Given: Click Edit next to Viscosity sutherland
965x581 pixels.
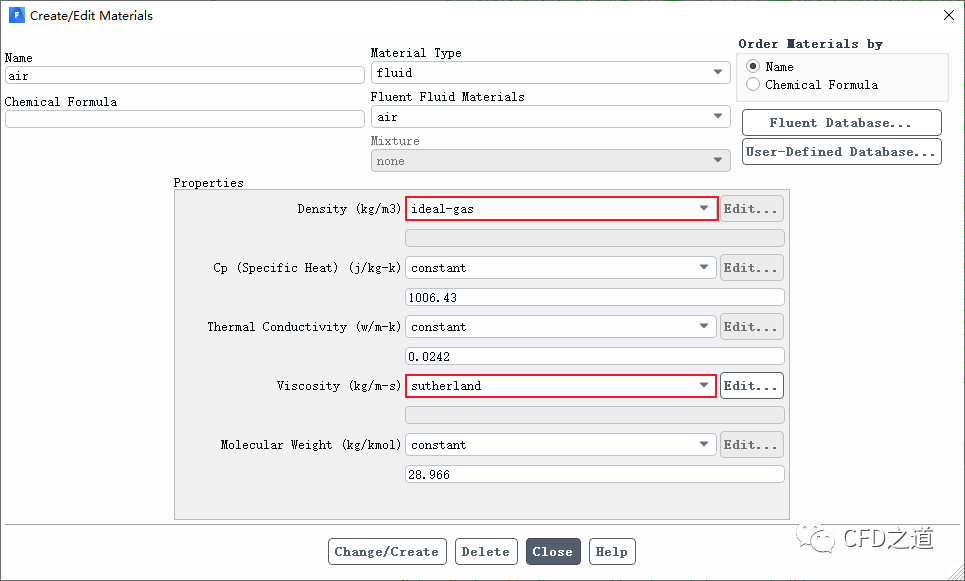Looking at the screenshot, I should click(x=751, y=386).
